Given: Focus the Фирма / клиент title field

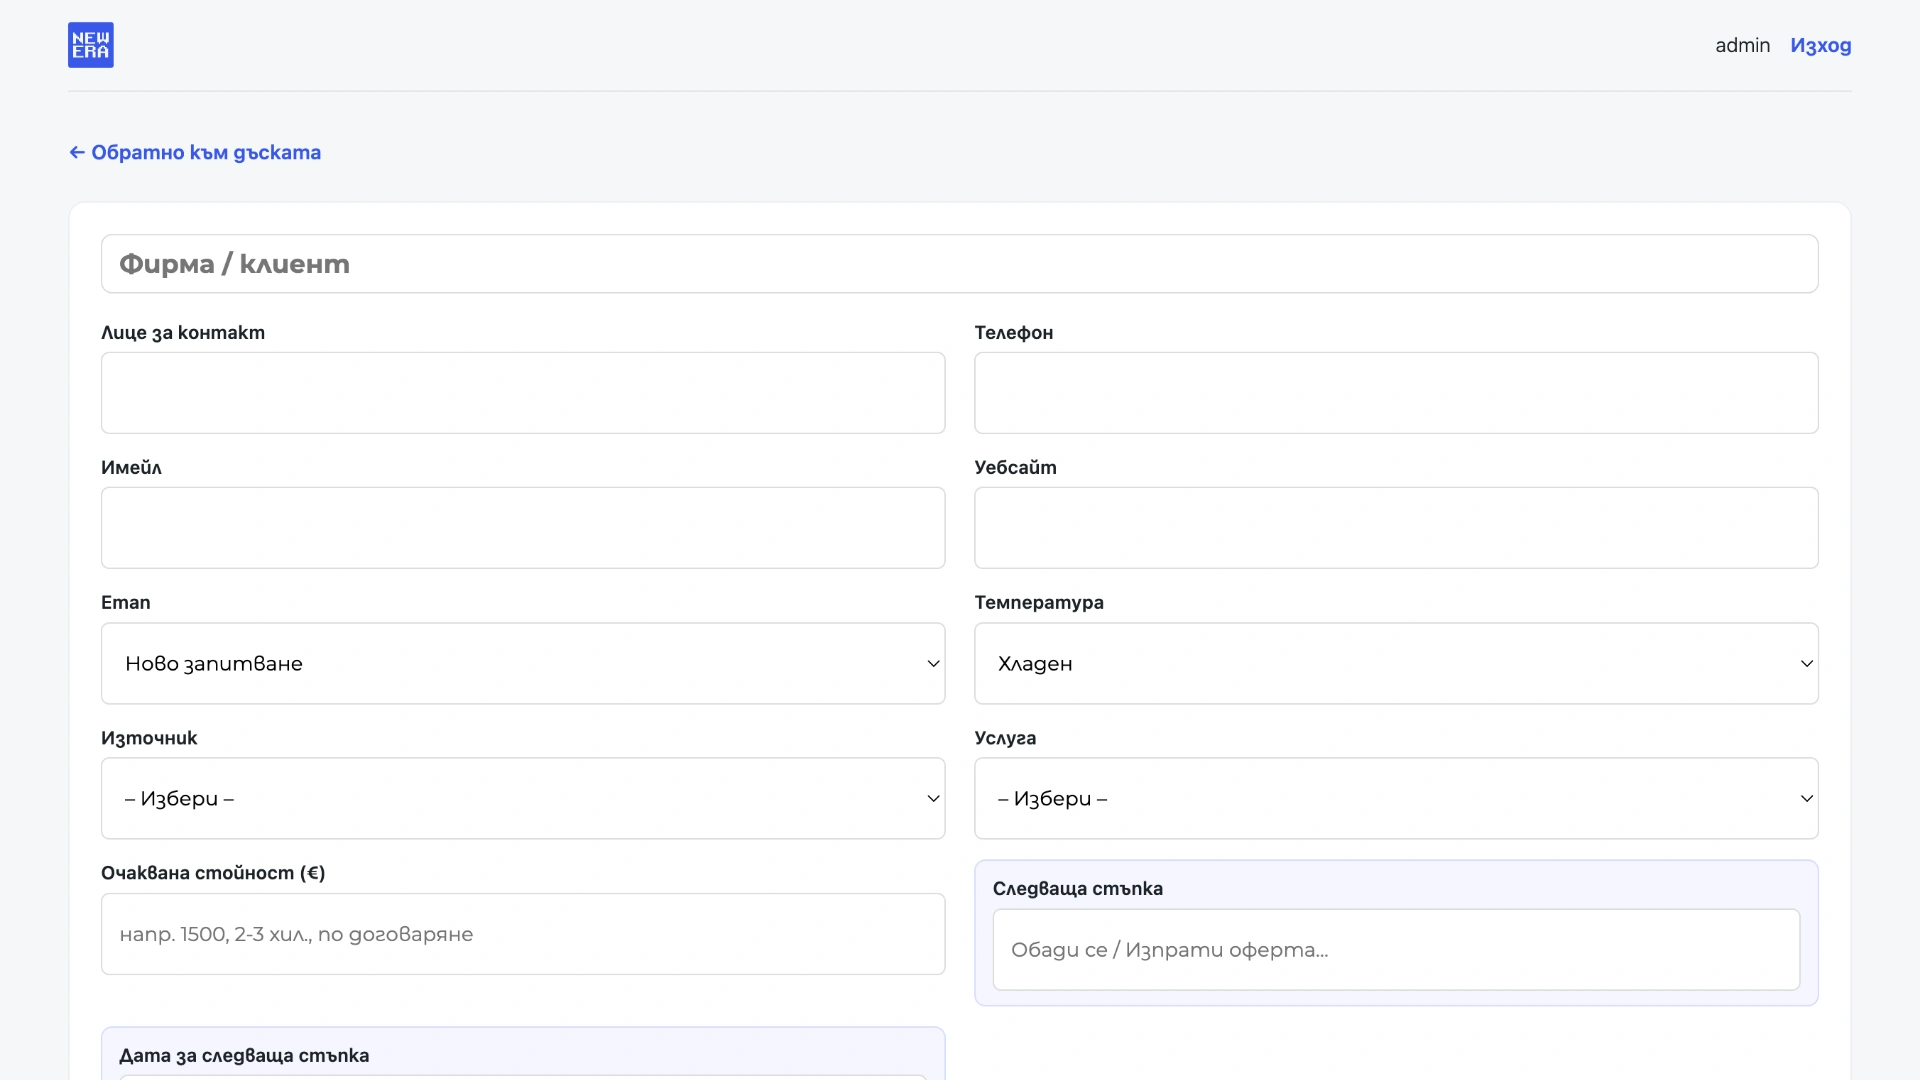Looking at the screenshot, I should point(960,264).
